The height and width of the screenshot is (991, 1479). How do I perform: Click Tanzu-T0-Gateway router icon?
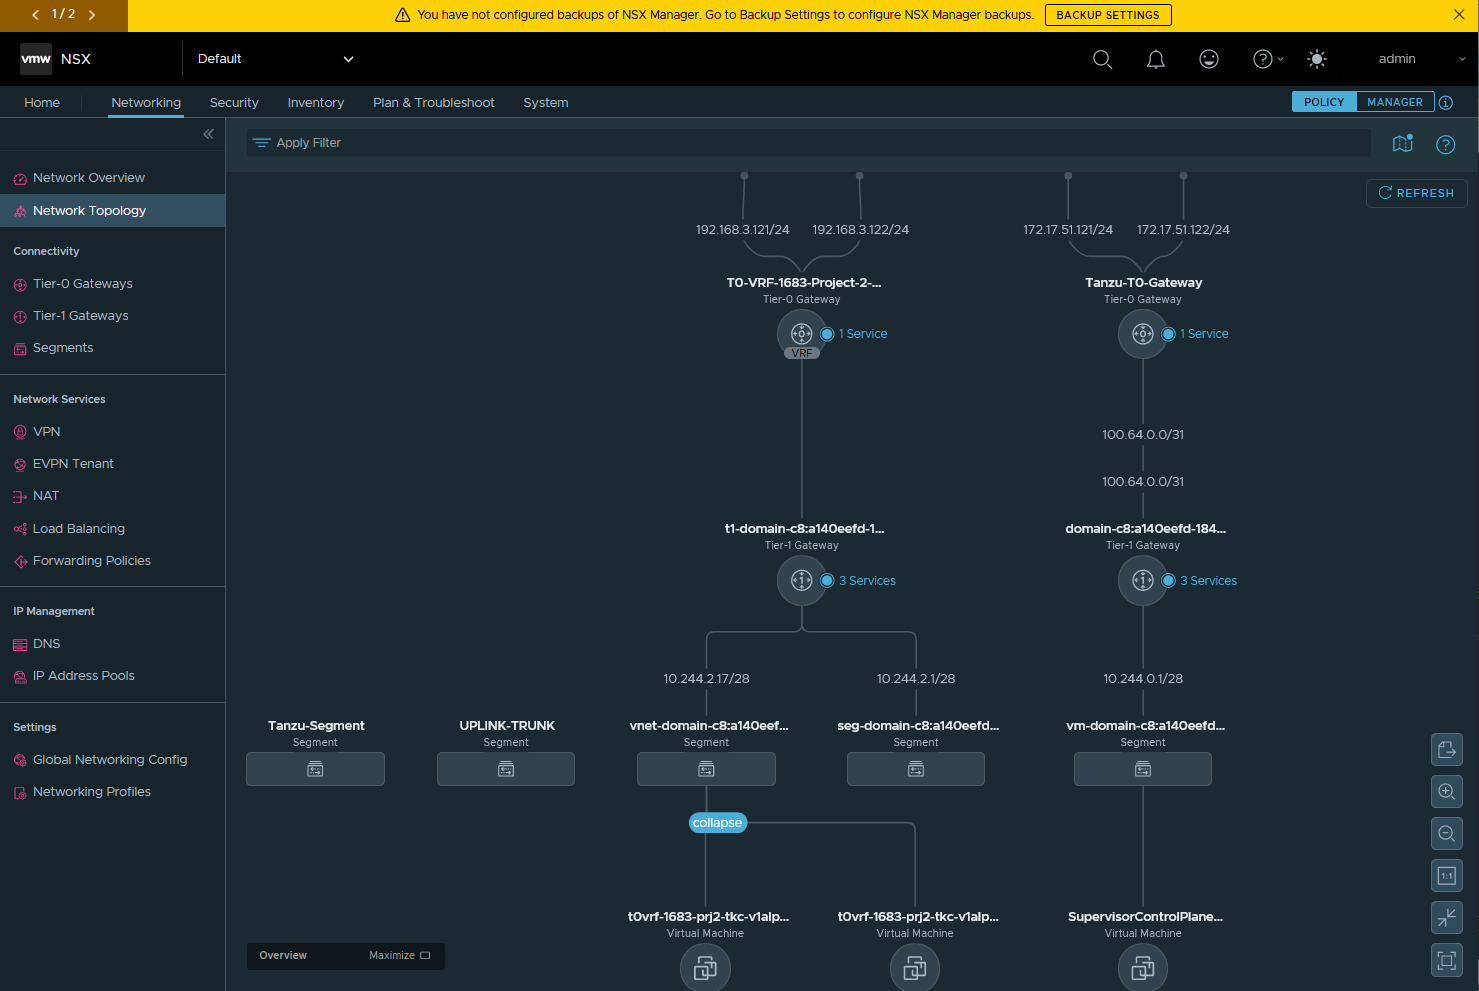[x=1143, y=334]
